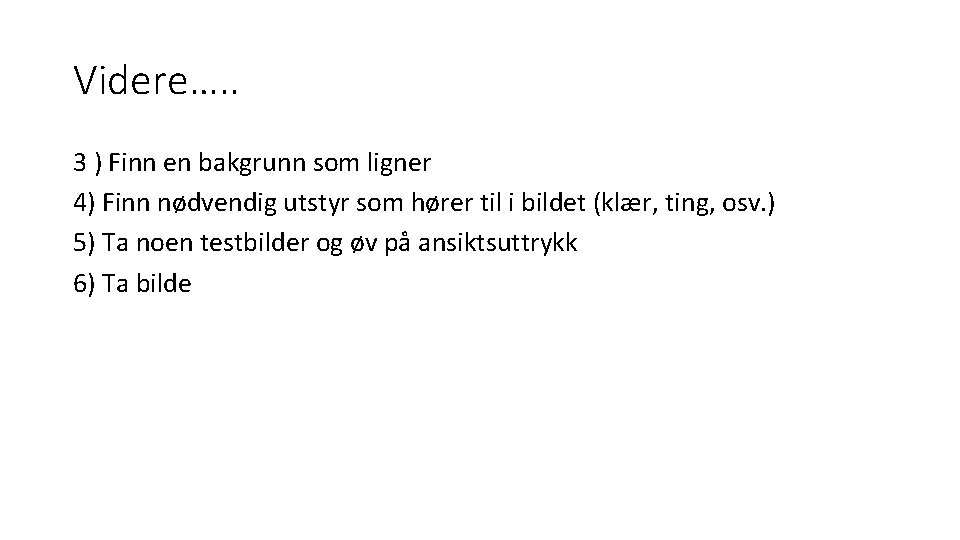This screenshot has height=540, width=960.
Task: Click the word "bilde" in step 6
Action: point(163,283)
